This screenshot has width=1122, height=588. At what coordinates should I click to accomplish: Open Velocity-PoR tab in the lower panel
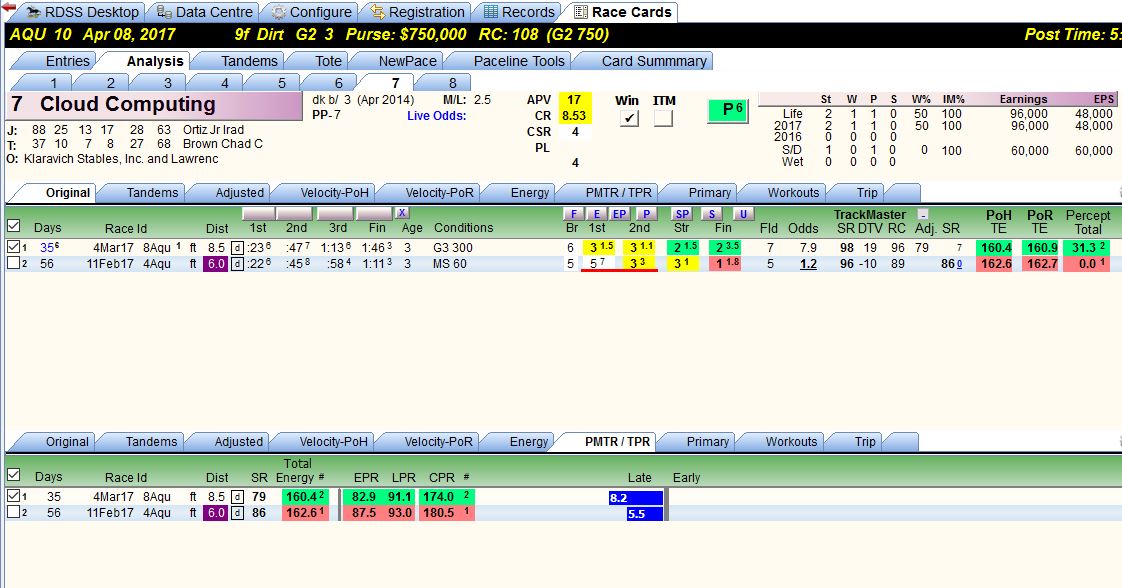[x=438, y=441]
